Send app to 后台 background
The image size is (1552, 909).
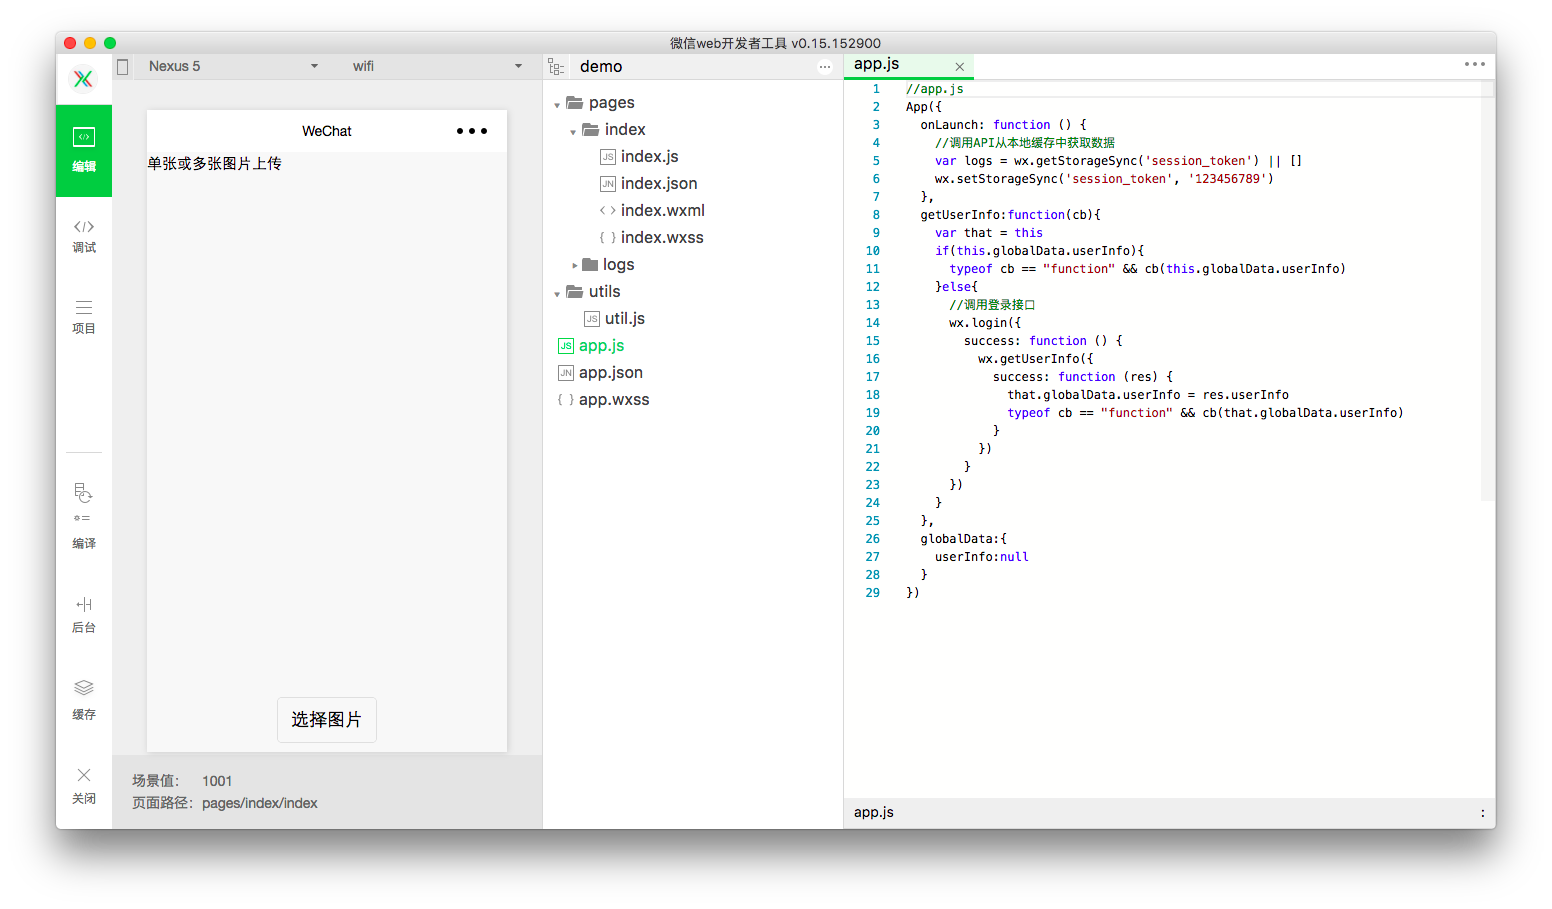point(84,615)
